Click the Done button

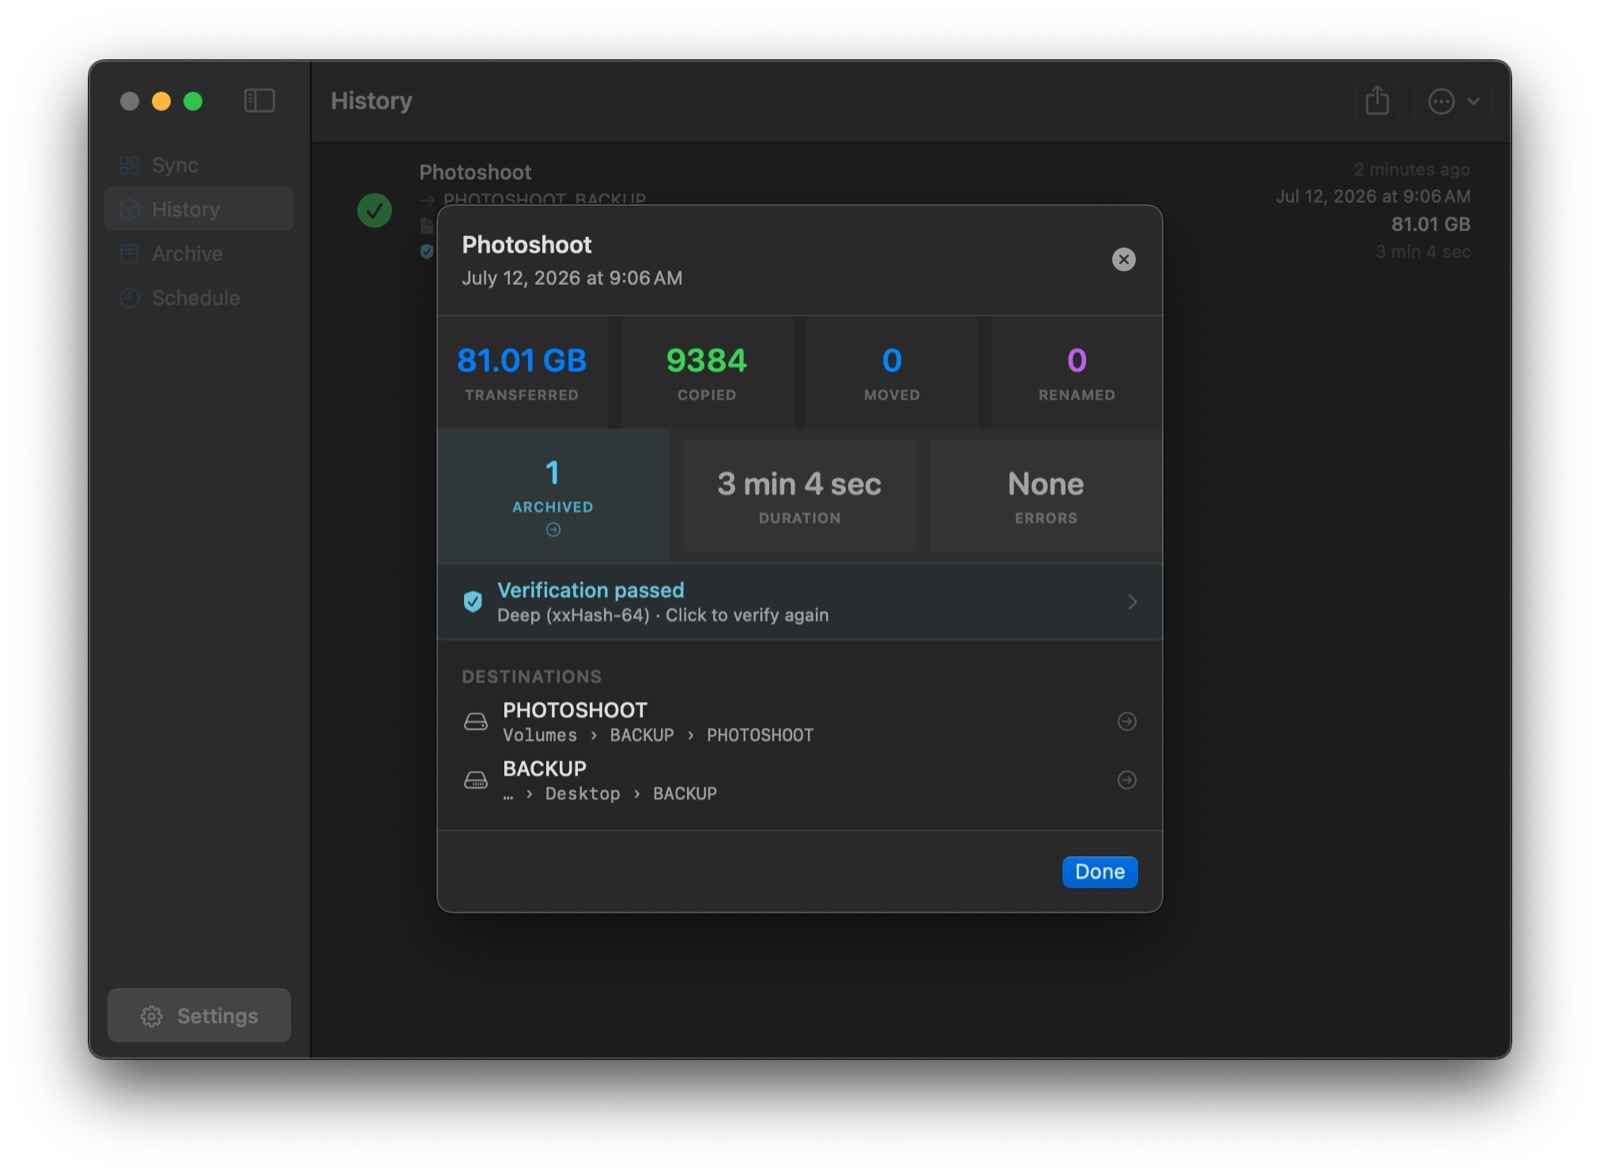pyautogui.click(x=1099, y=872)
